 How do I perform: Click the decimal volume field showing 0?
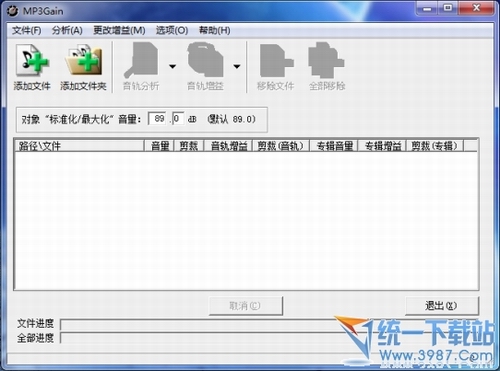(x=178, y=119)
